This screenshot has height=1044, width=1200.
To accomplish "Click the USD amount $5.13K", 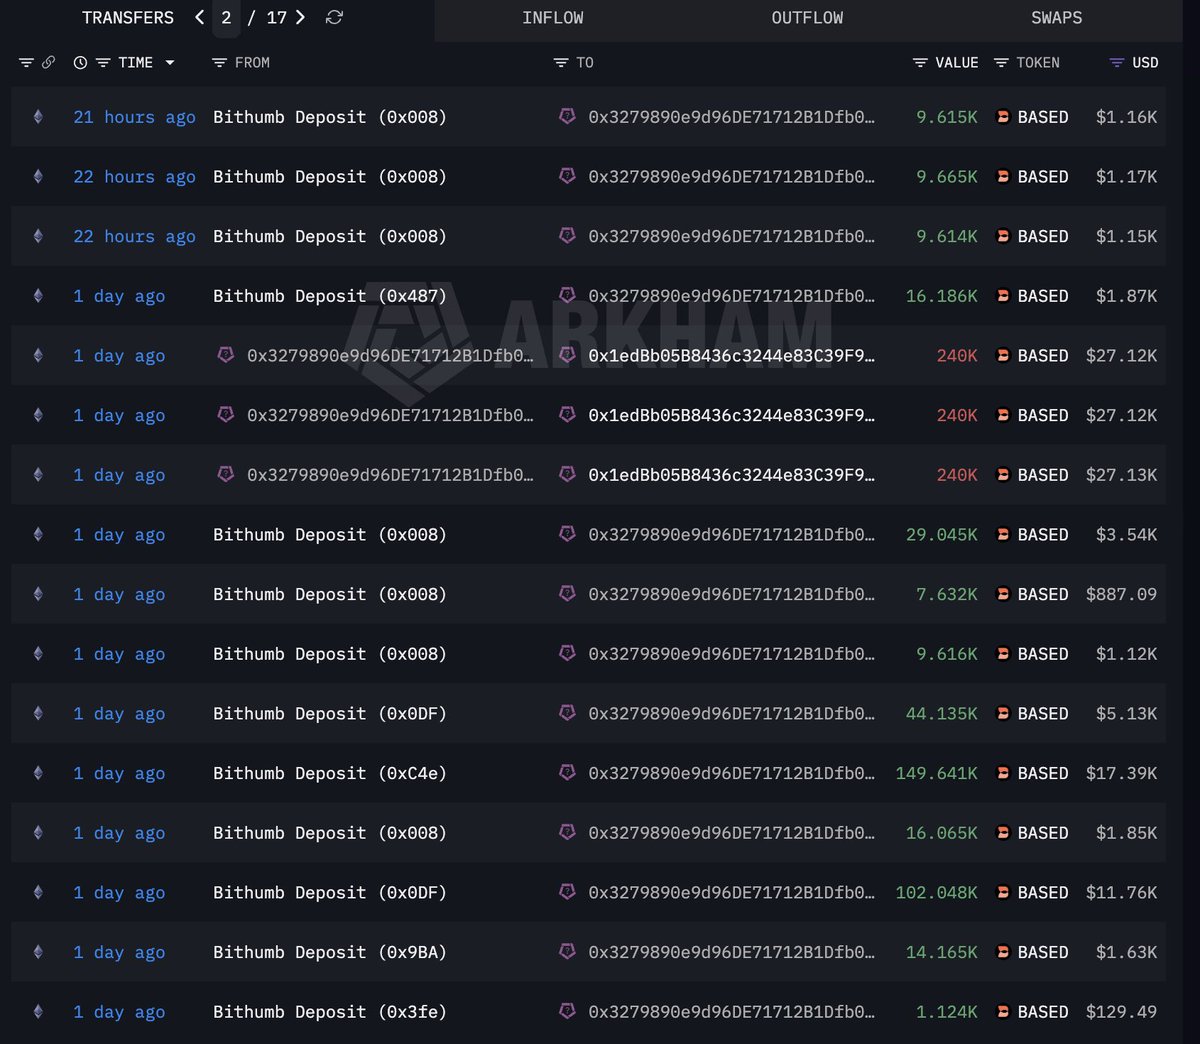I will tap(1127, 713).
